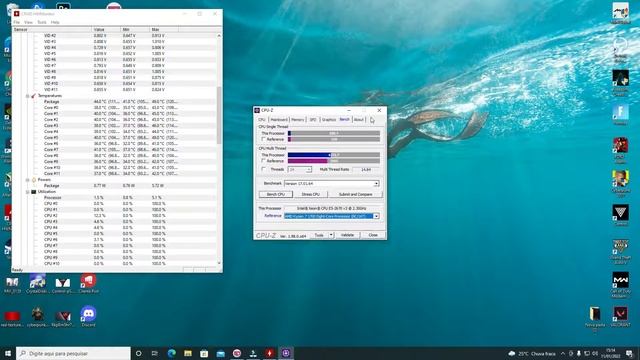640x360 pixels.
Task: Open the taskbar clock and date
Action: coord(611,353)
